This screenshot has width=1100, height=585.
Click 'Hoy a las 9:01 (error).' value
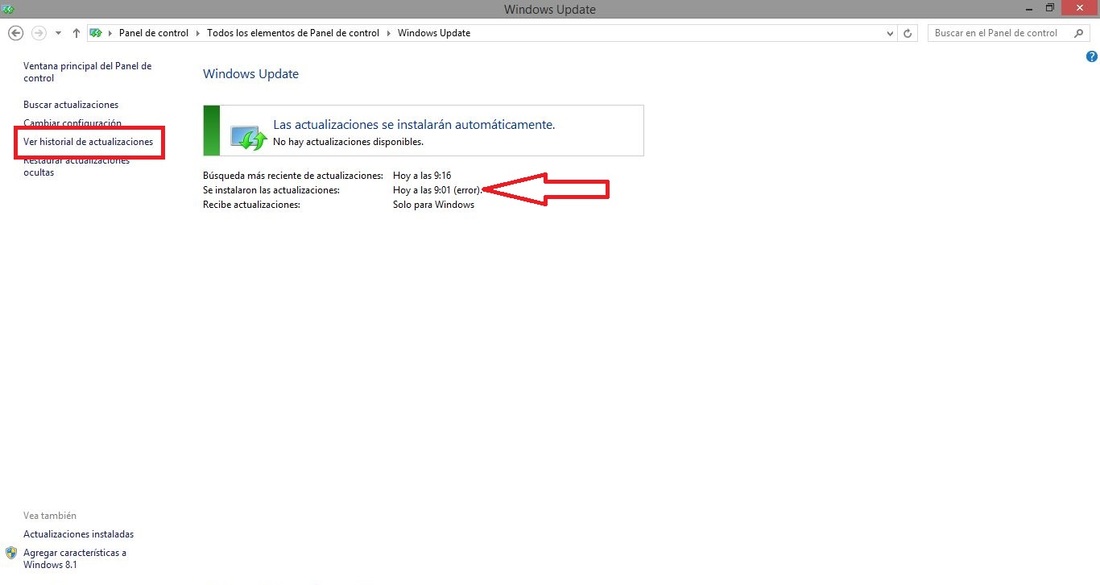point(437,190)
